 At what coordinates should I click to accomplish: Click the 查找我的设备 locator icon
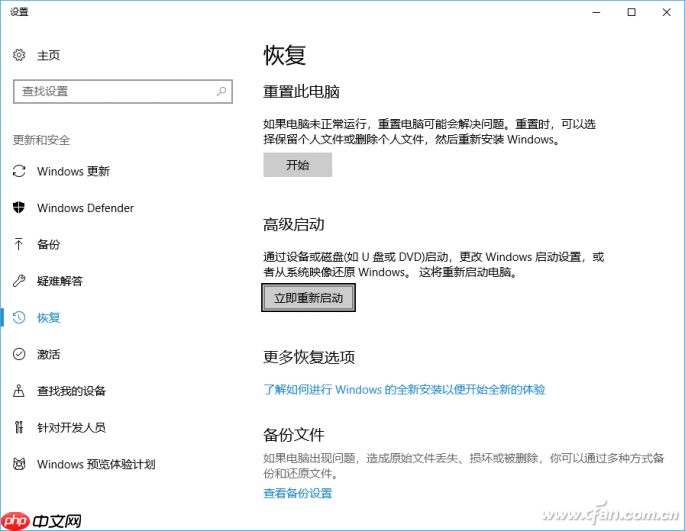(19, 390)
